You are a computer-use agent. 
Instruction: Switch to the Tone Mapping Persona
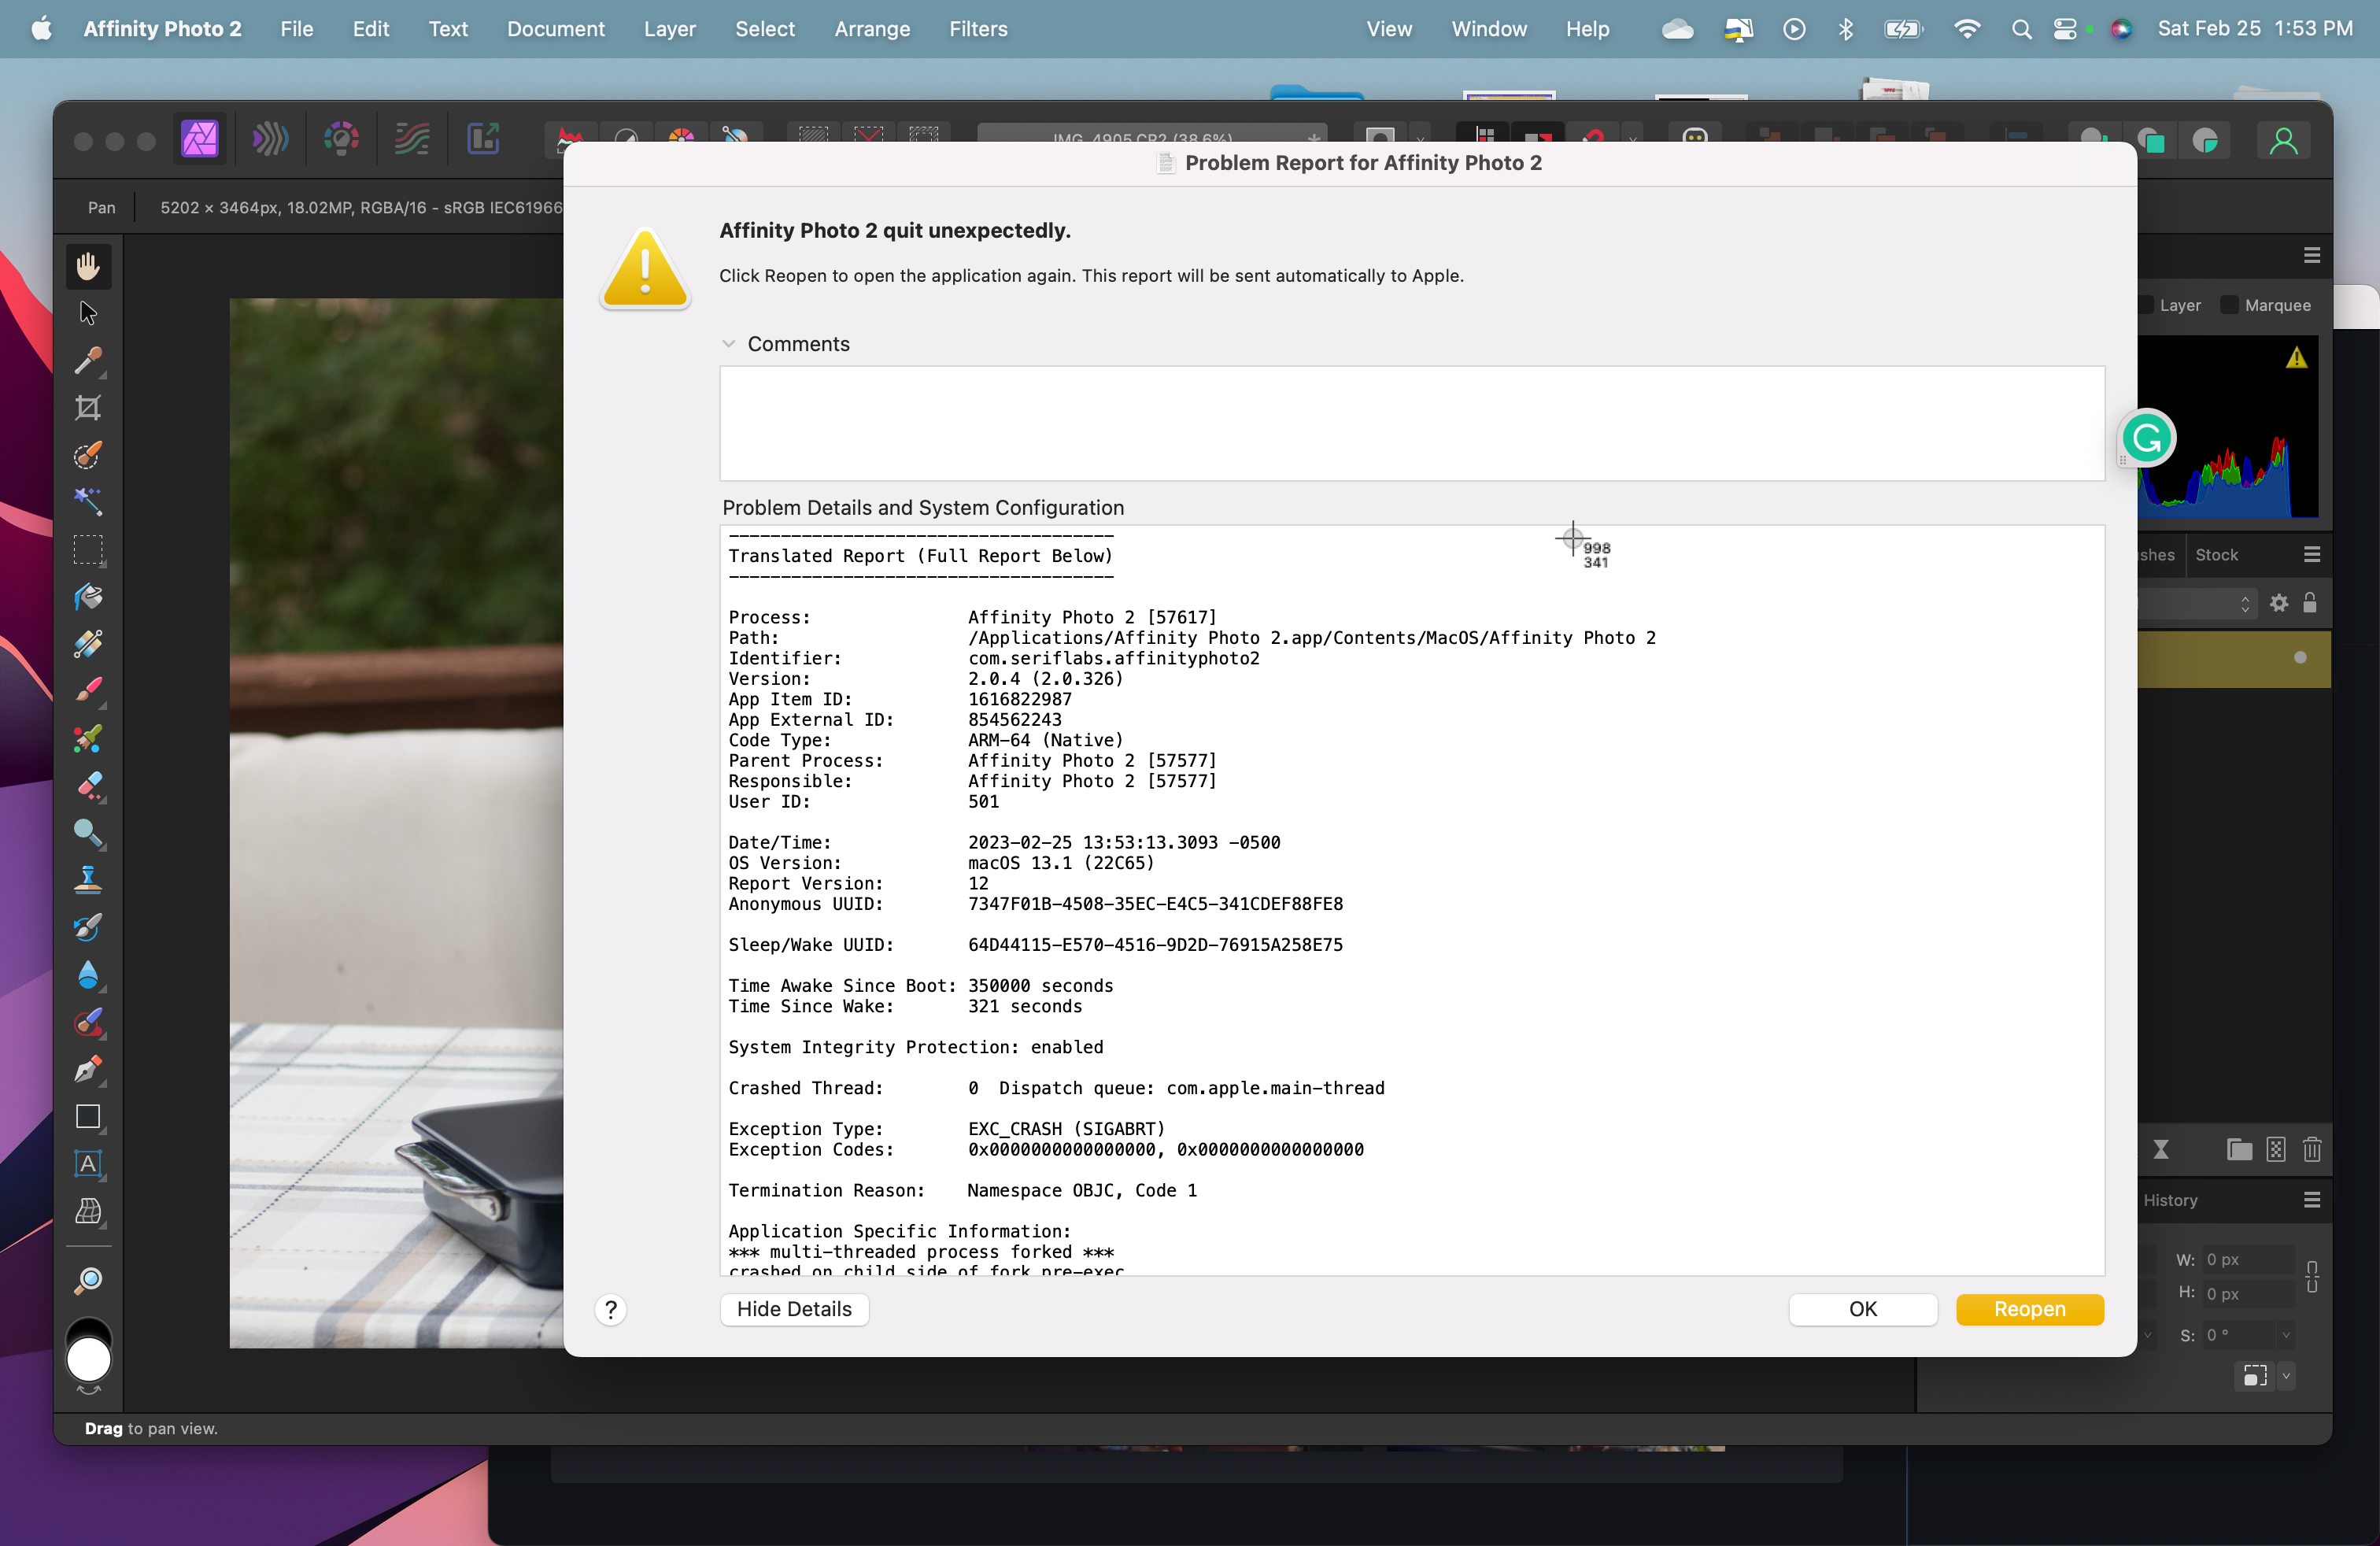coord(412,139)
